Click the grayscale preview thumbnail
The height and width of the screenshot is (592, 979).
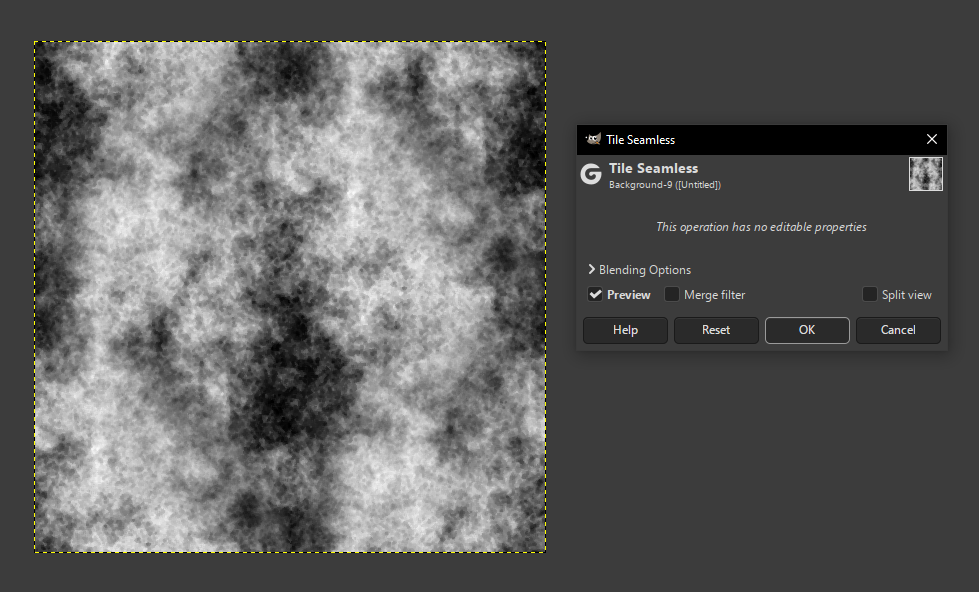[925, 173]
